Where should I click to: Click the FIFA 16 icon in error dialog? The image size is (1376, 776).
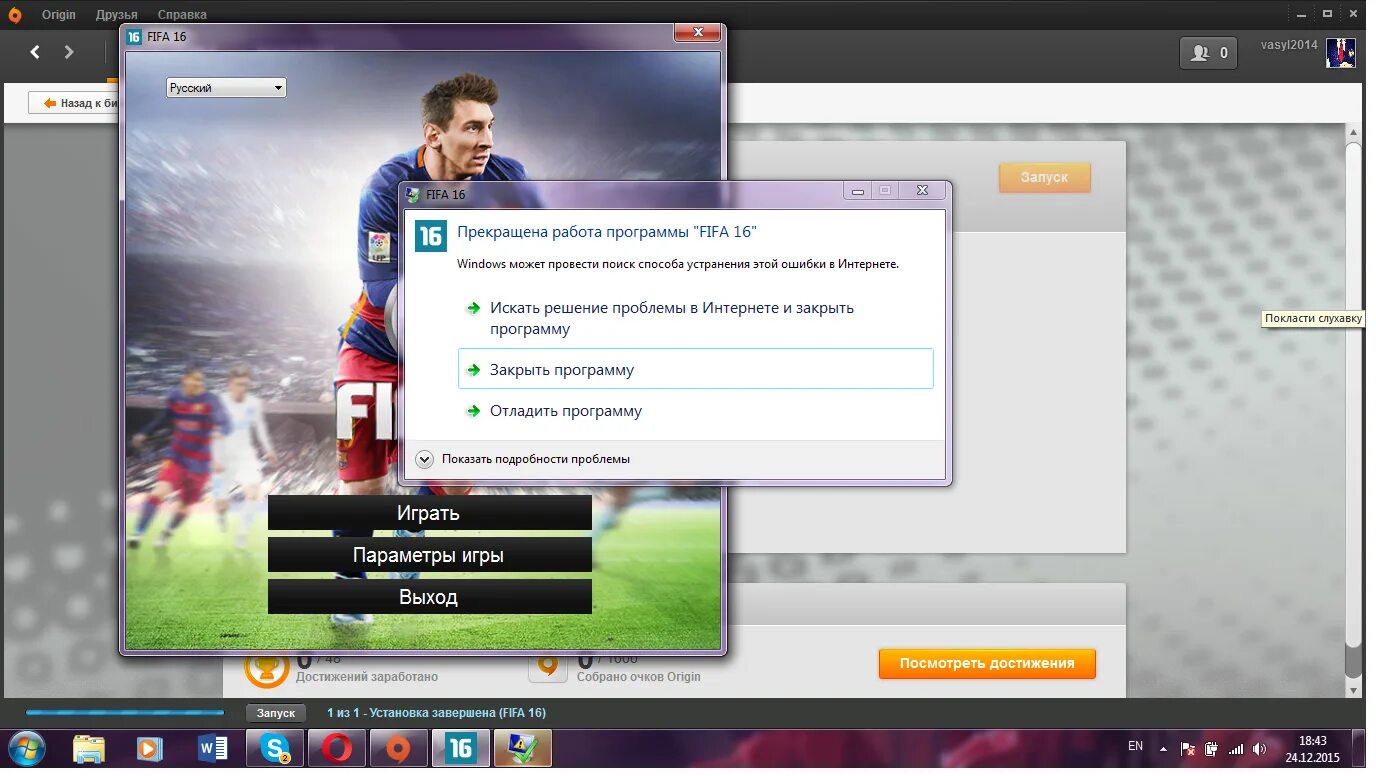coord(430,236)
